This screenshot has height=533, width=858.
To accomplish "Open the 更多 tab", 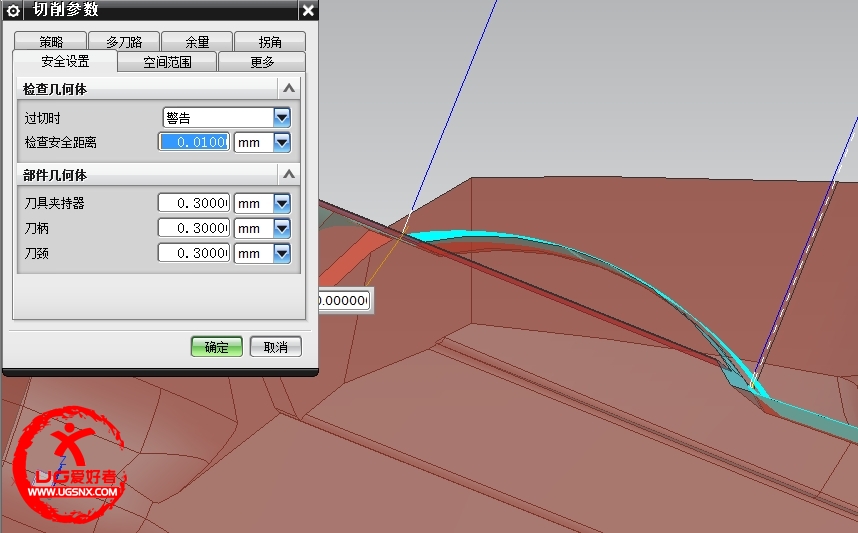I will point(262,62).
